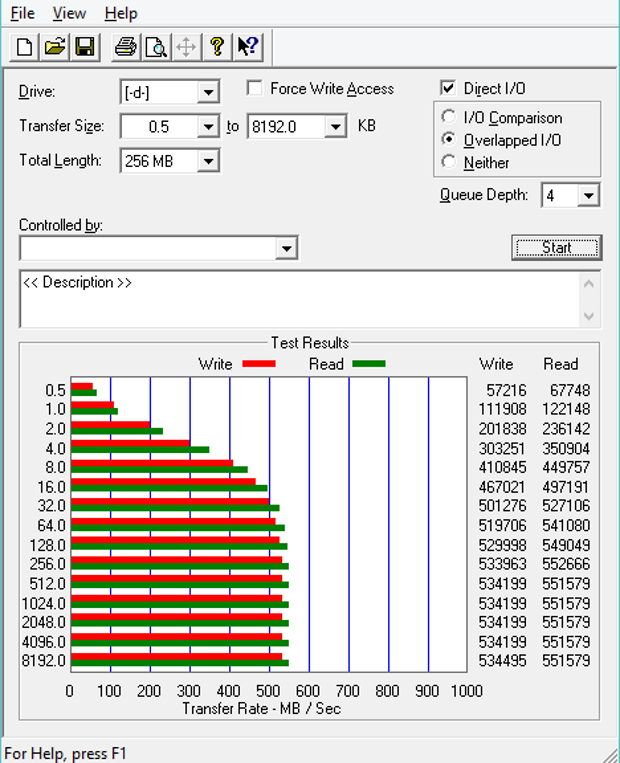The width and height of the screenshot is (620, 763).
Task: Click the yellow question mark Help icon
Action: point(216,46)
